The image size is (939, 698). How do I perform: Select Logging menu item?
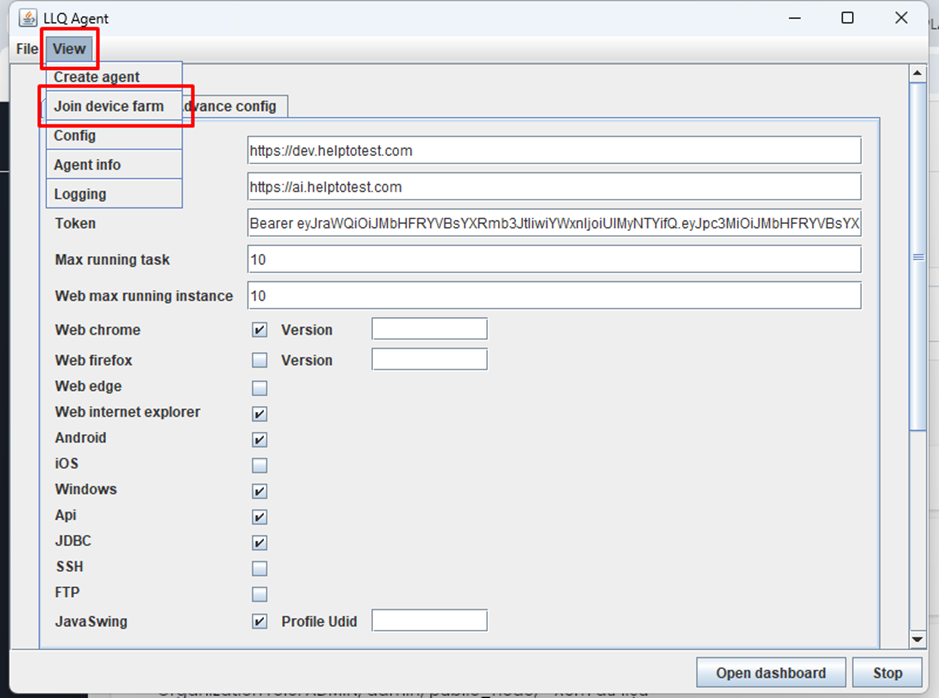(x=80, y=194)
